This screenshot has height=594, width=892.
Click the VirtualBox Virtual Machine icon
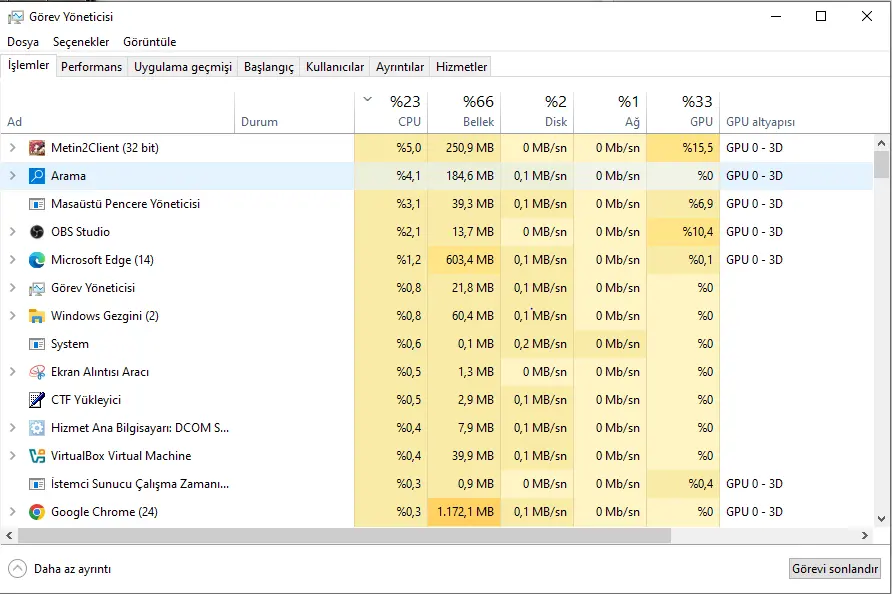click(36, 456)
